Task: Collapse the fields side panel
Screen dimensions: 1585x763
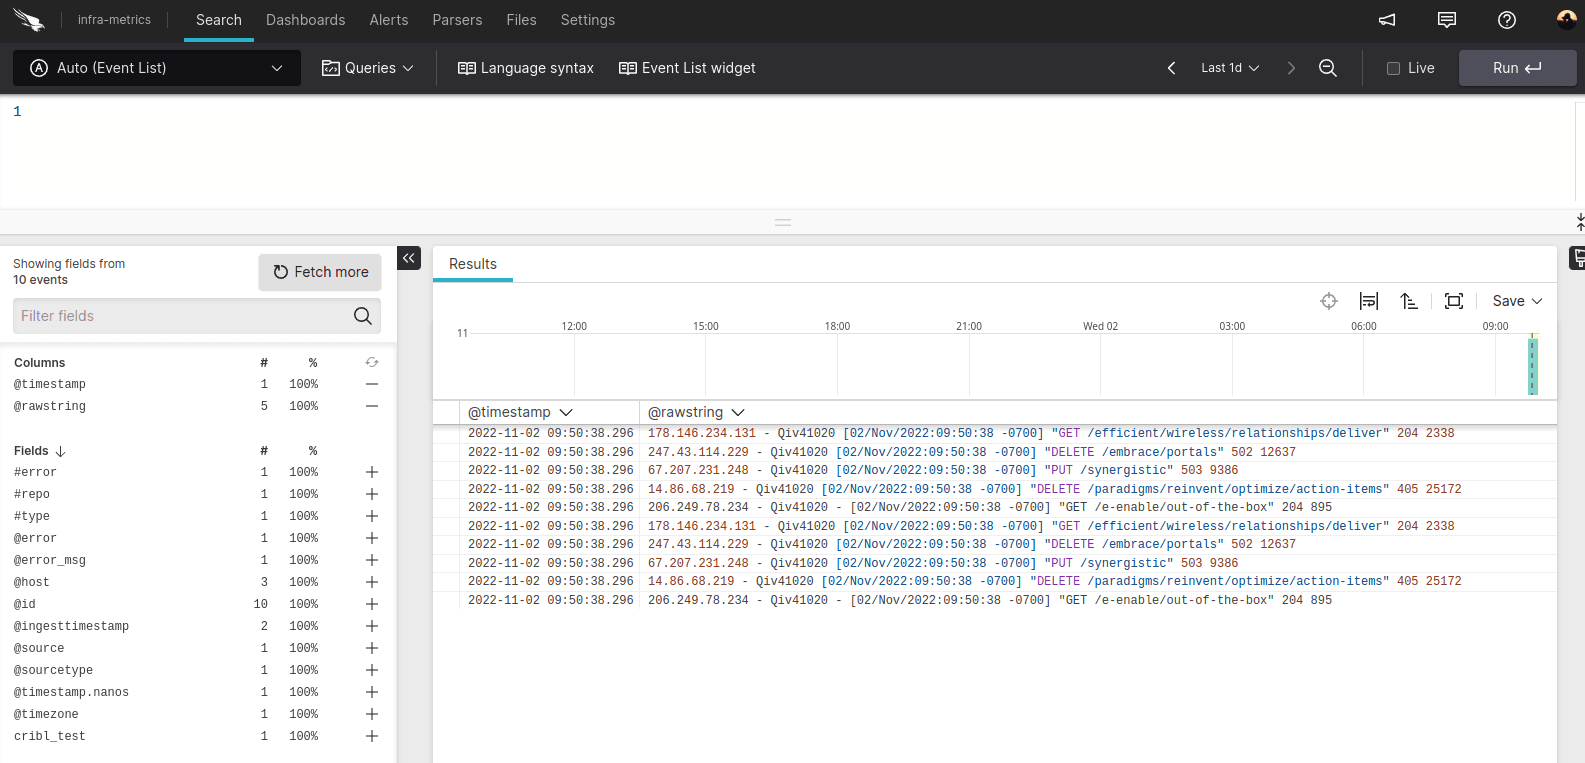Action: [409, 258]
